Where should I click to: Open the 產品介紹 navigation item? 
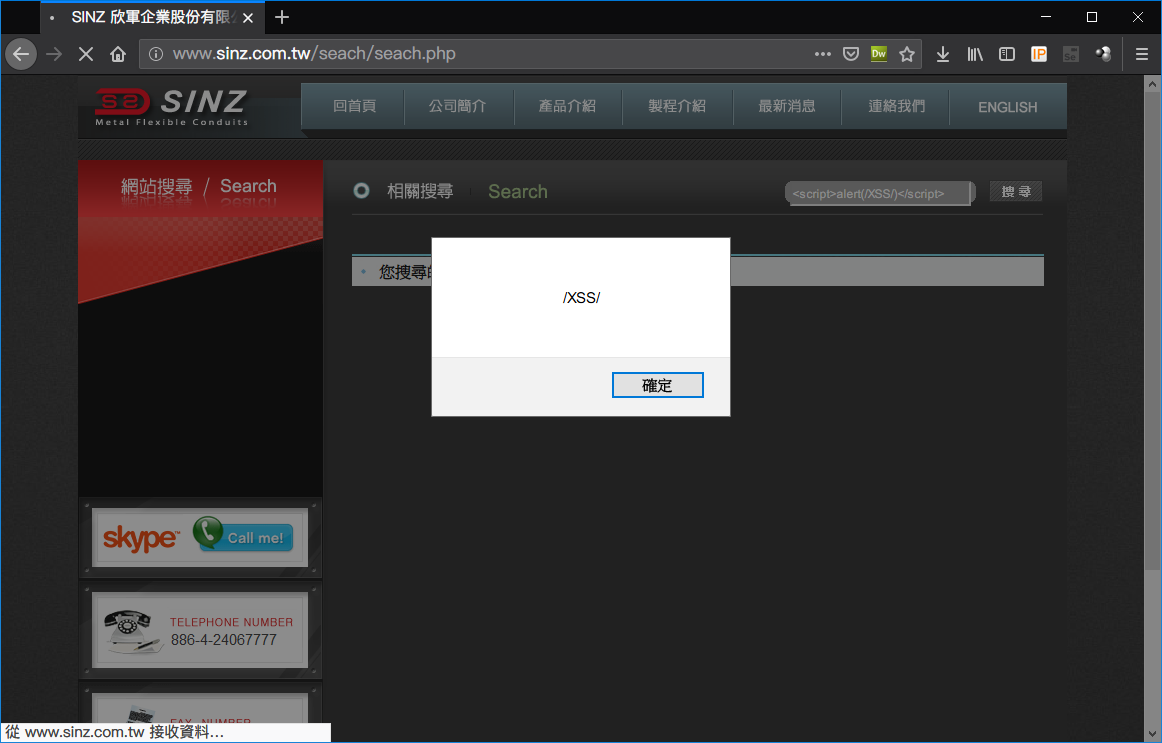(567, 106)
